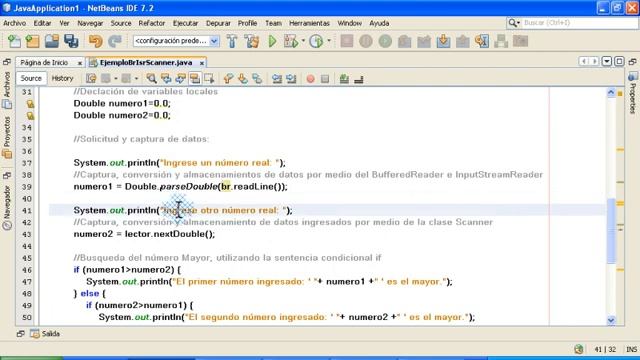Open the Source menu
Image resolution: width=640 pixels, height=360 pixels.
[121, 23]
